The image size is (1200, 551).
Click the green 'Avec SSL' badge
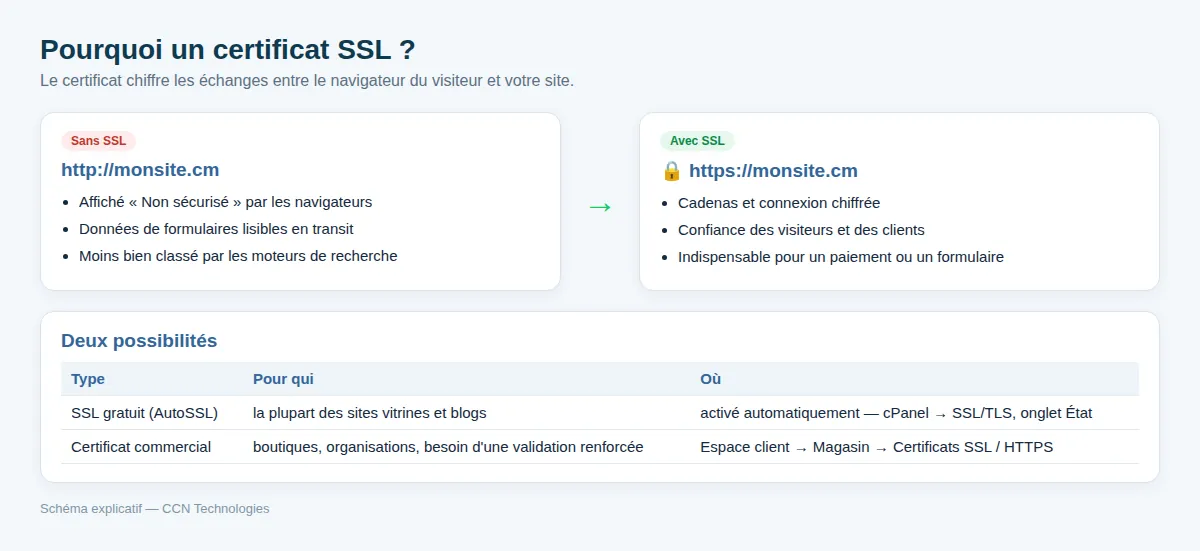coord(697,141)
